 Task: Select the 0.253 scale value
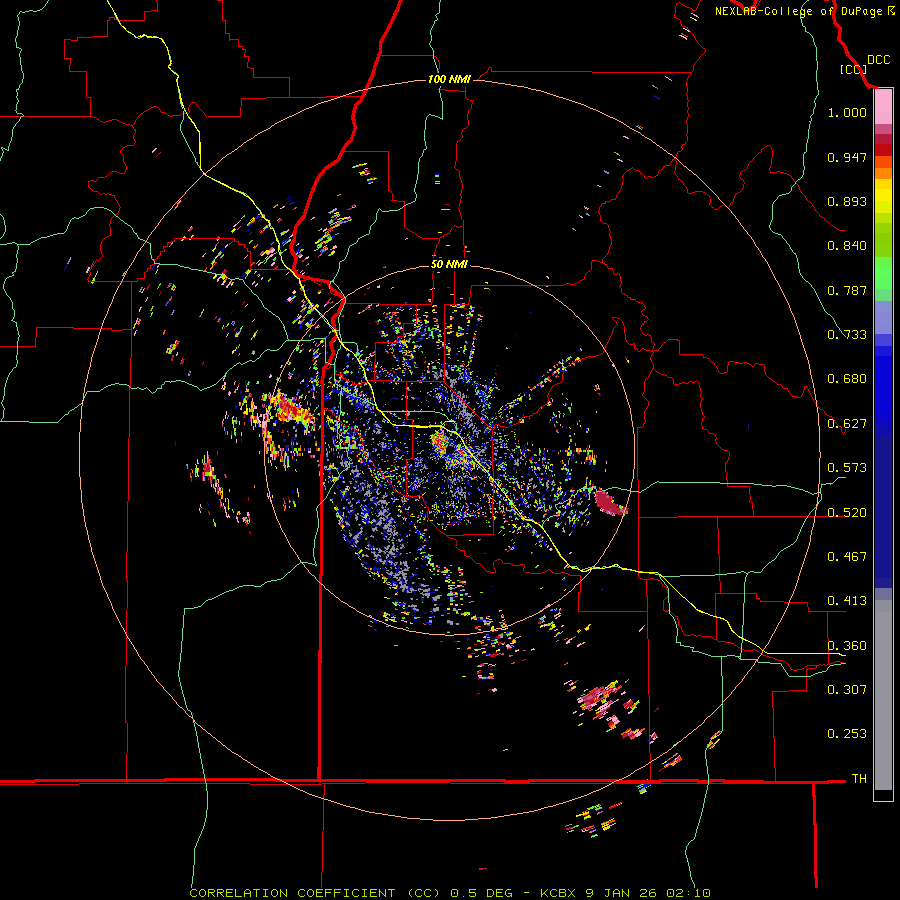847,734
